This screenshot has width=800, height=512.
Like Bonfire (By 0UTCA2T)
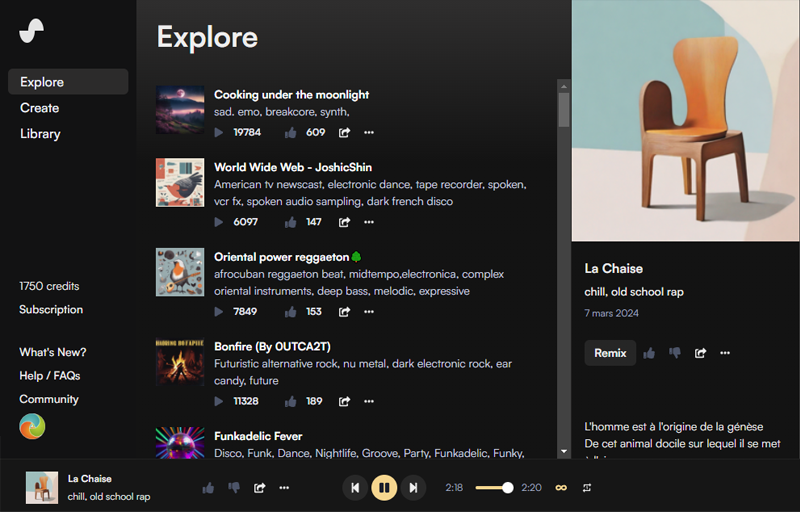pos(291,401)
